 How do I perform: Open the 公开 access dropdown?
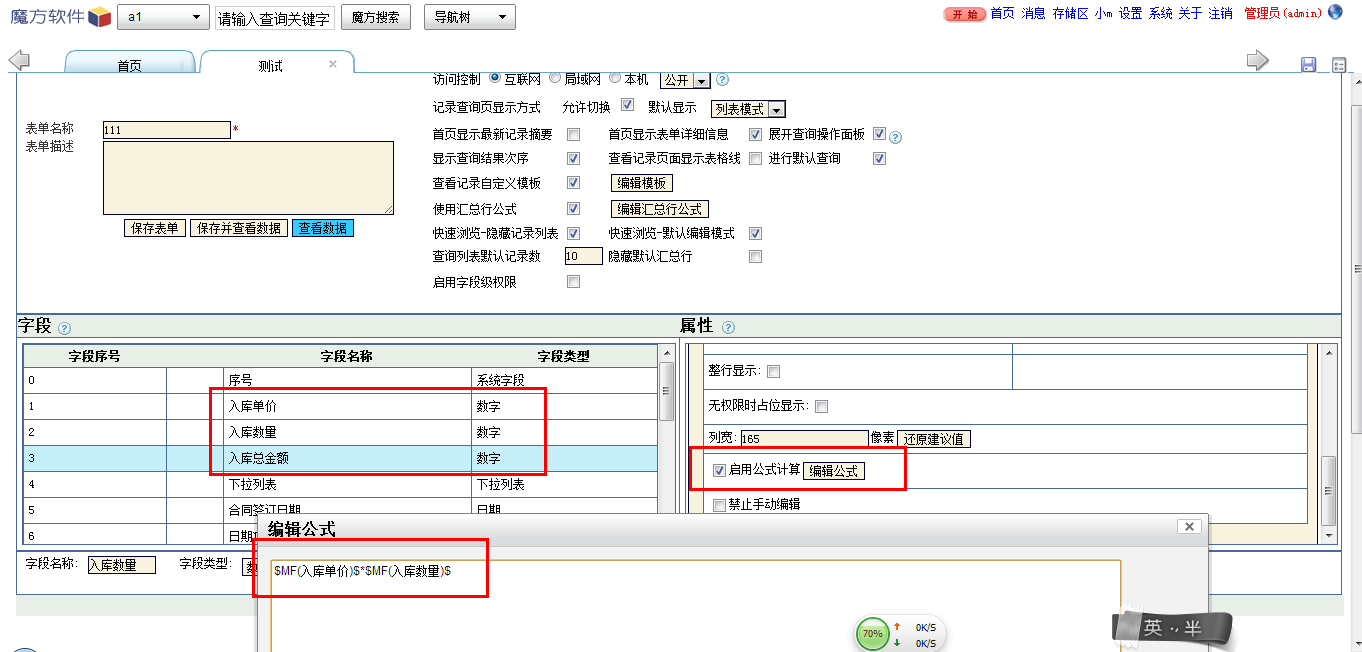pos(685,81)
